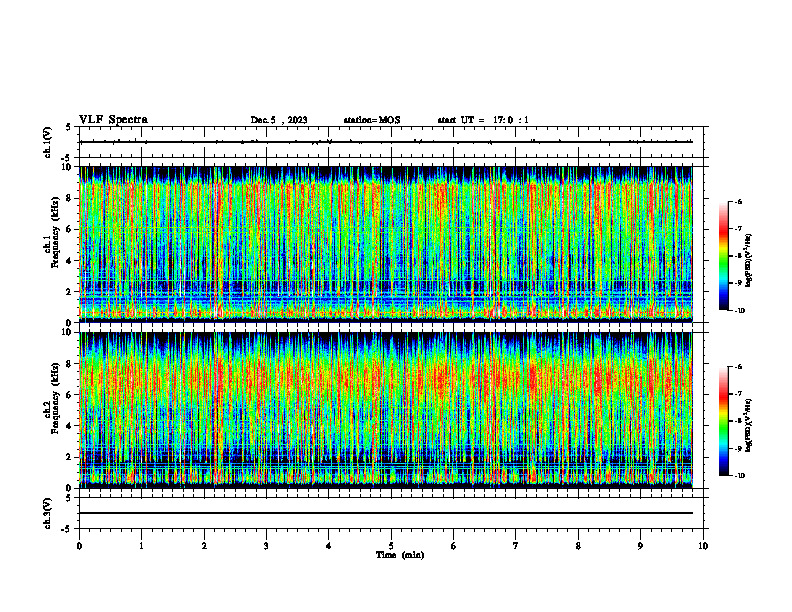Screen dimensions: 792x612
Task: Click the "-10" label on ch.2 colorbar
Action: click(739, 476)
